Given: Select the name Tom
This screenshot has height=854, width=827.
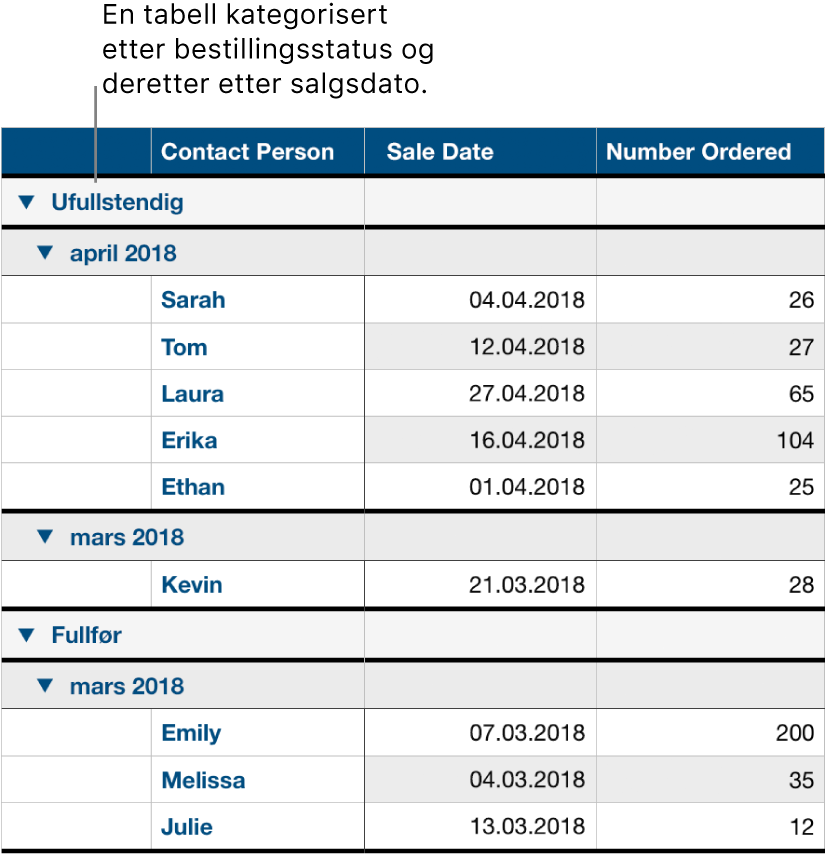Looking at the screenshot, I should 184,347.
